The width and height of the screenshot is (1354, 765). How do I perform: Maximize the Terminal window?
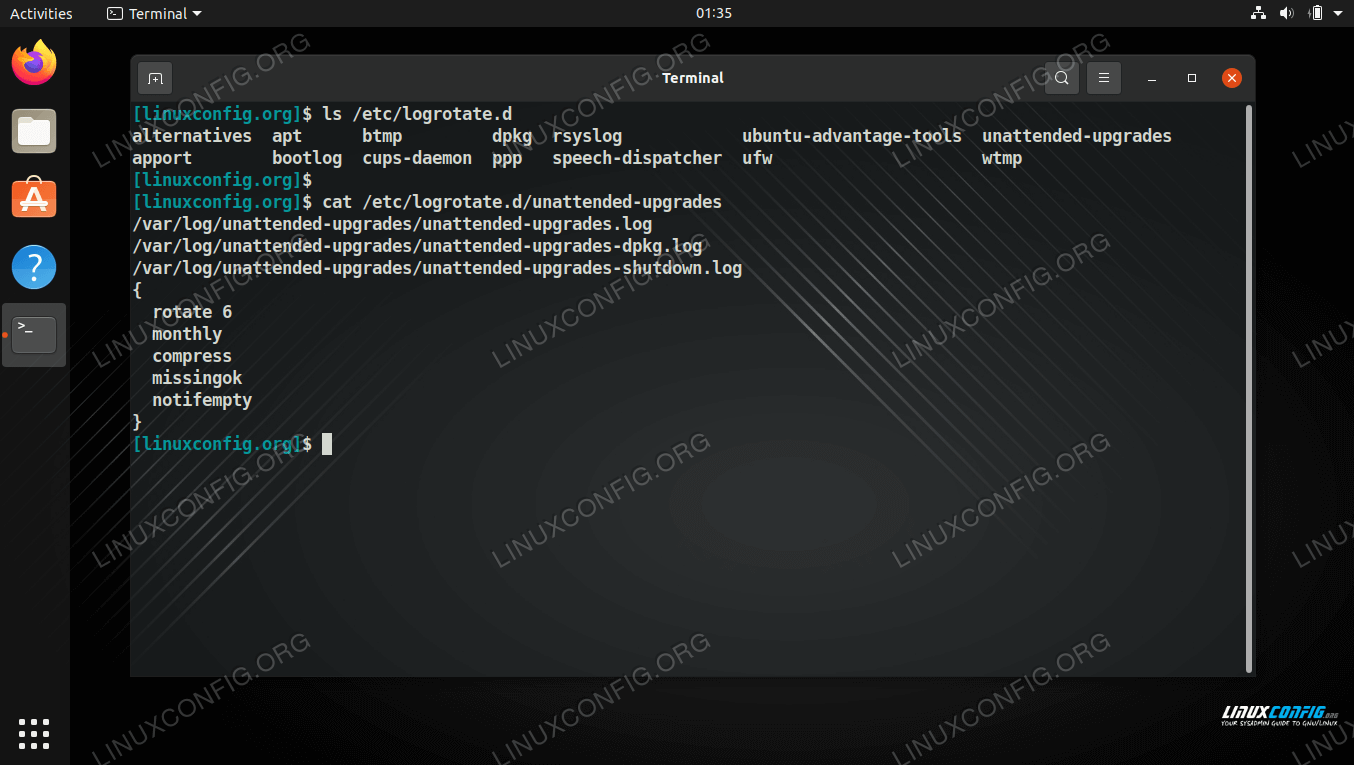pos(1192,78)
